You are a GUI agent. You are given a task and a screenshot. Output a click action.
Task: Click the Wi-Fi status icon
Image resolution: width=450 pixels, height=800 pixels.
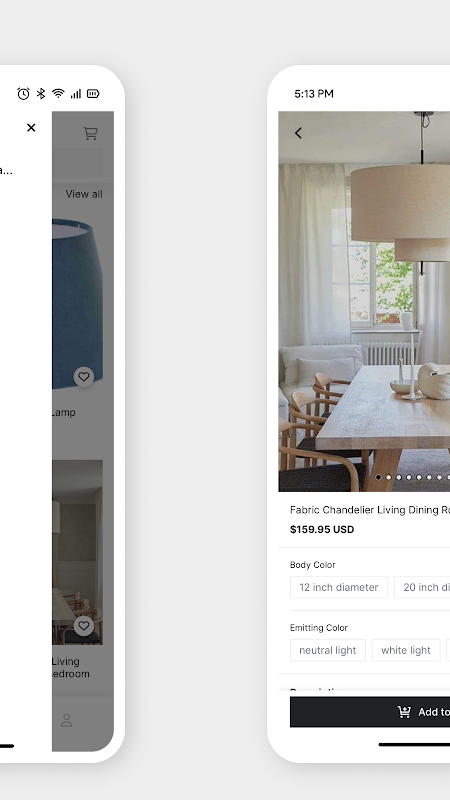click(x=58, y=93)
